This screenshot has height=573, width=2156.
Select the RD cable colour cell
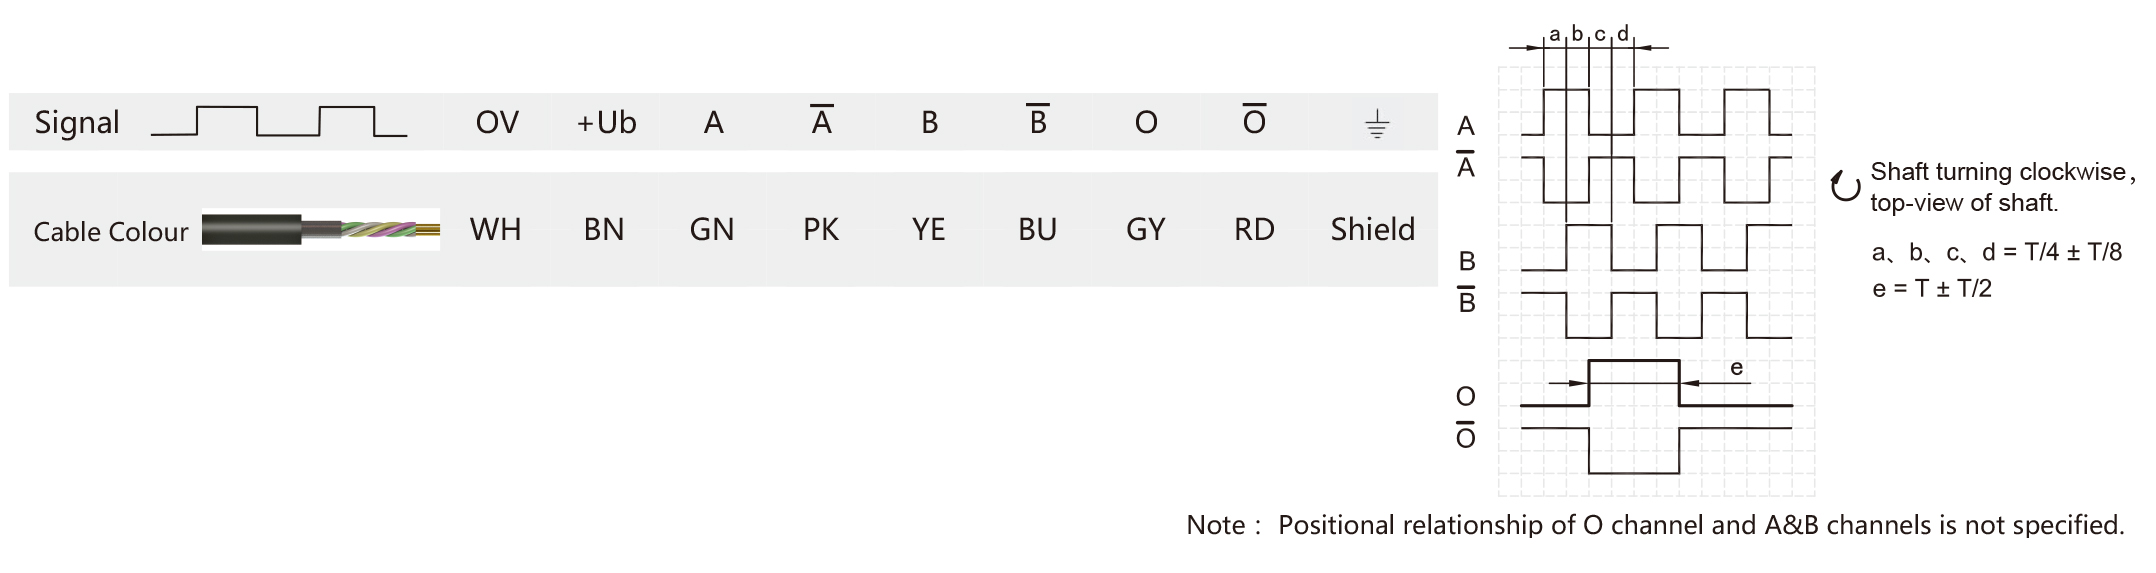coord(1254,230)
